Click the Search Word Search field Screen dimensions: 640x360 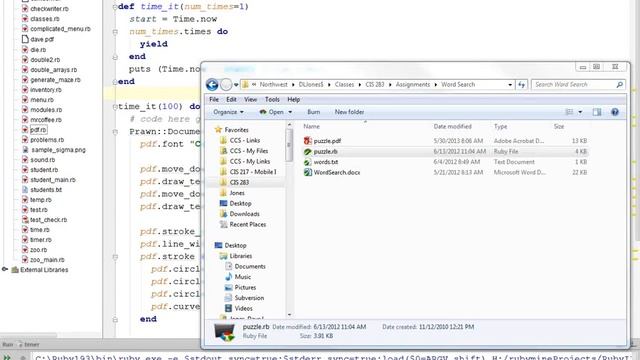point(578,84)
